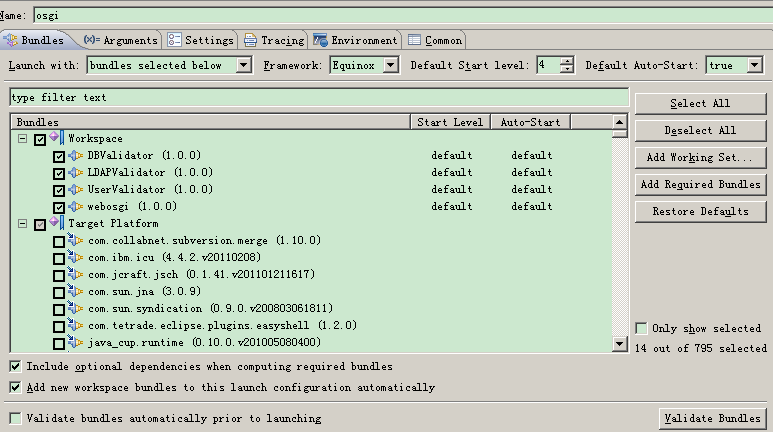The width and height of the screenshot is (773, 432).
Task: Click the Select All button
Action: tap(700, 104)
